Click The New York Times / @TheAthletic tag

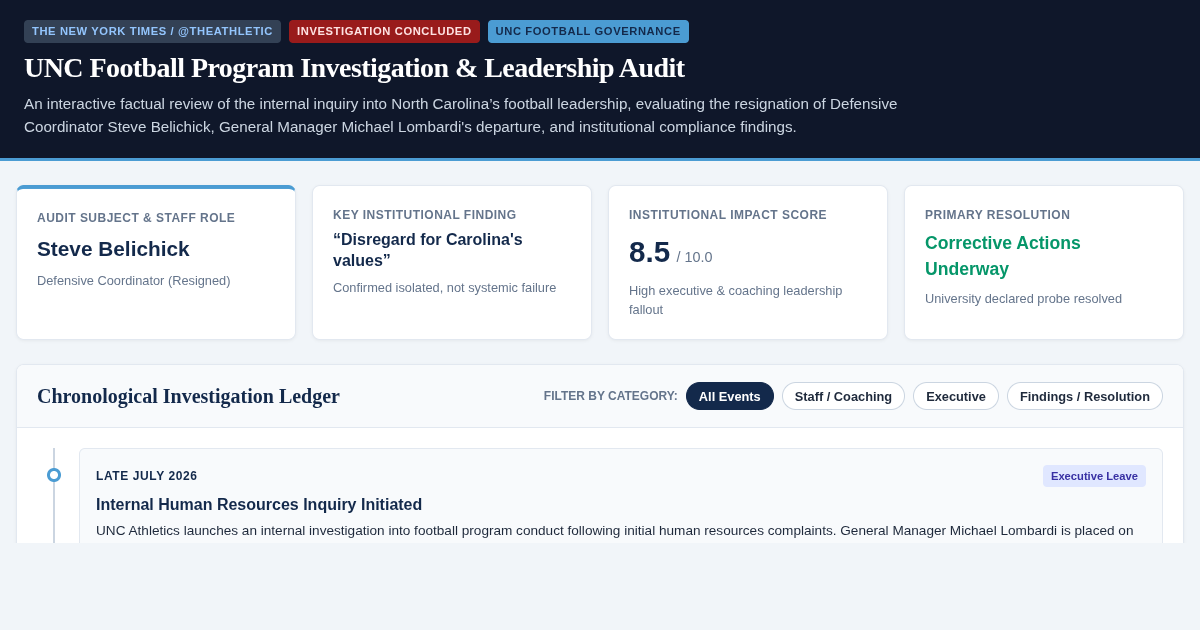pyautogui.click(x=152, y=31)
